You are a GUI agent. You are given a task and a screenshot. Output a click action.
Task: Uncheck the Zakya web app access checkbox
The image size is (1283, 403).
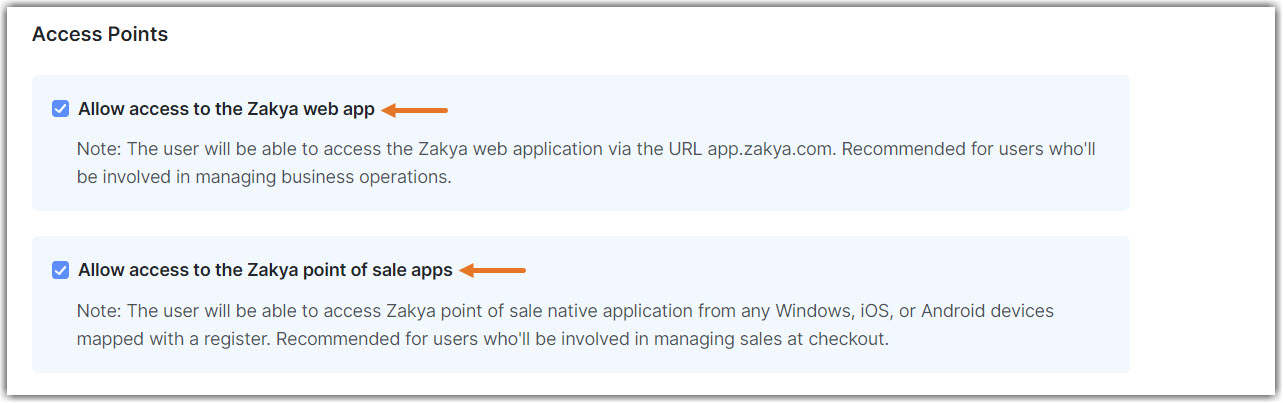60,109
